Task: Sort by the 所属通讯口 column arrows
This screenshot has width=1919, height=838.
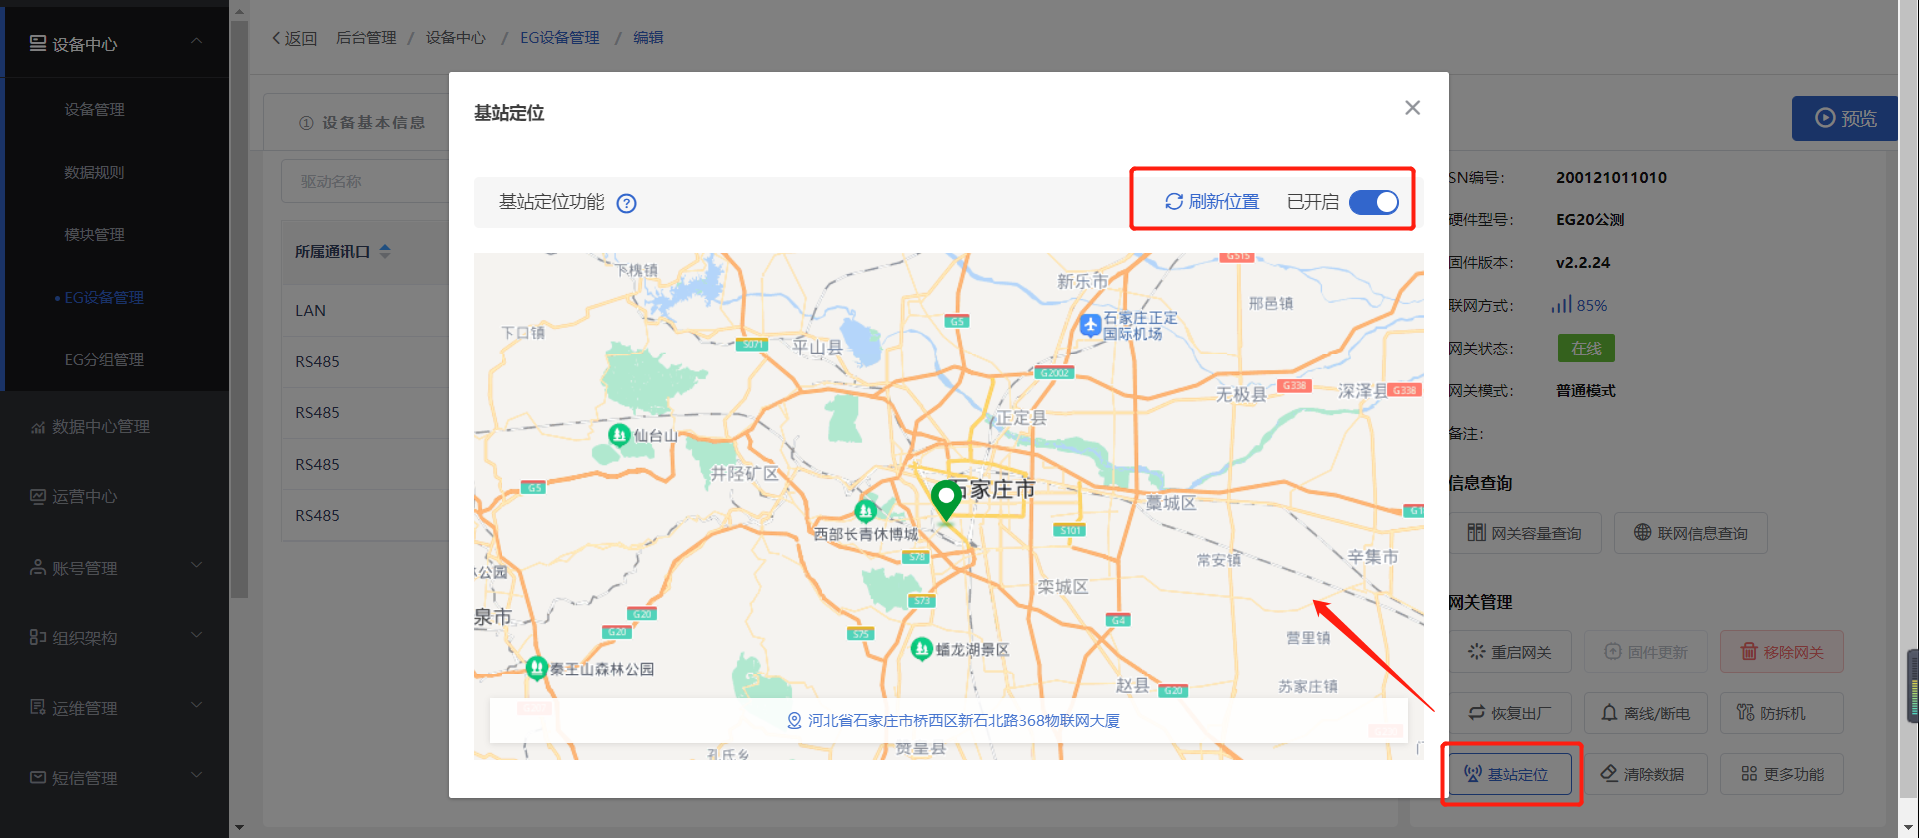Action: point(385,252)
